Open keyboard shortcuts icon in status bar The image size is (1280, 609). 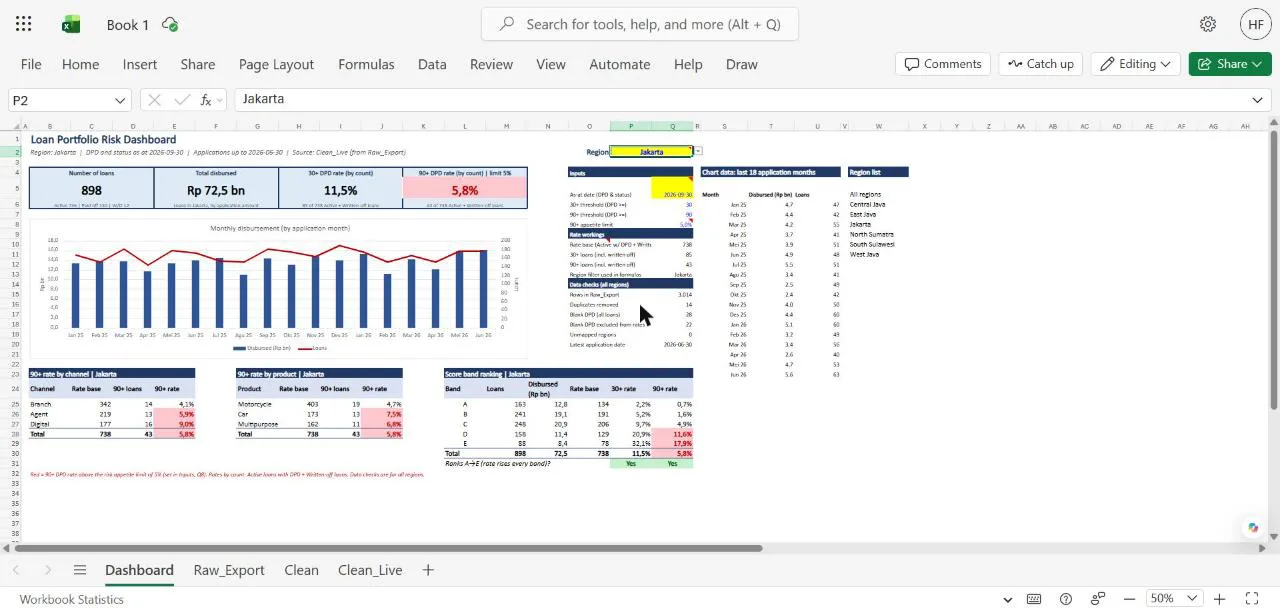pos(1035,599)
